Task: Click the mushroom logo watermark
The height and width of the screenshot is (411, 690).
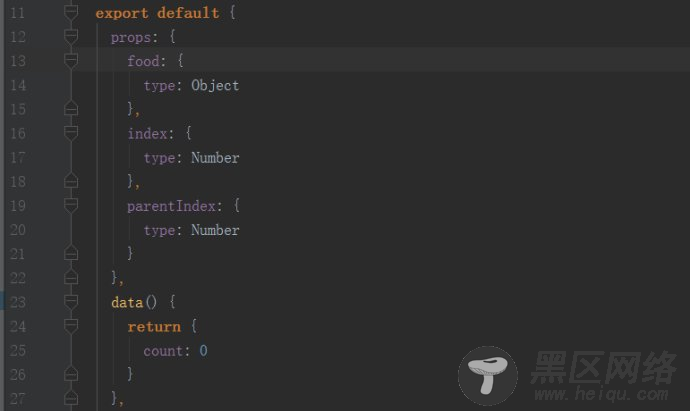Action: click(x=488, y=375)
